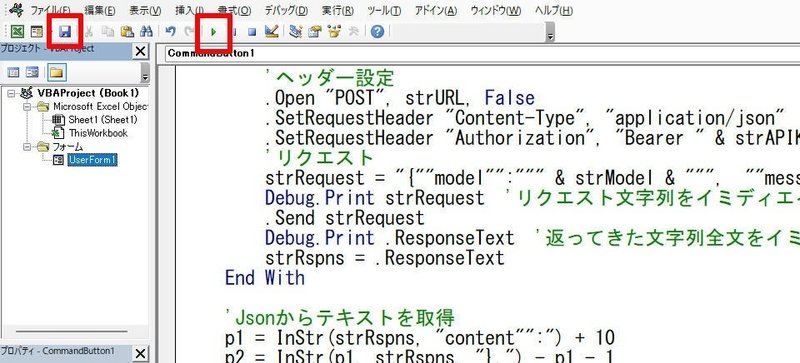This screenshot has width=800, height=363.
Task: Click the End With line
Action: coord(265,278)
